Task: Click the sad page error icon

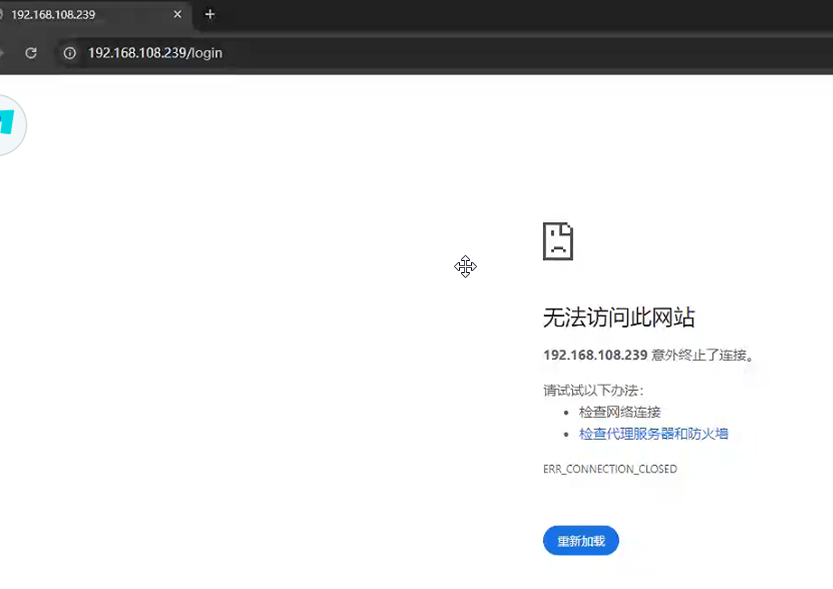Action: pos(558,241)
